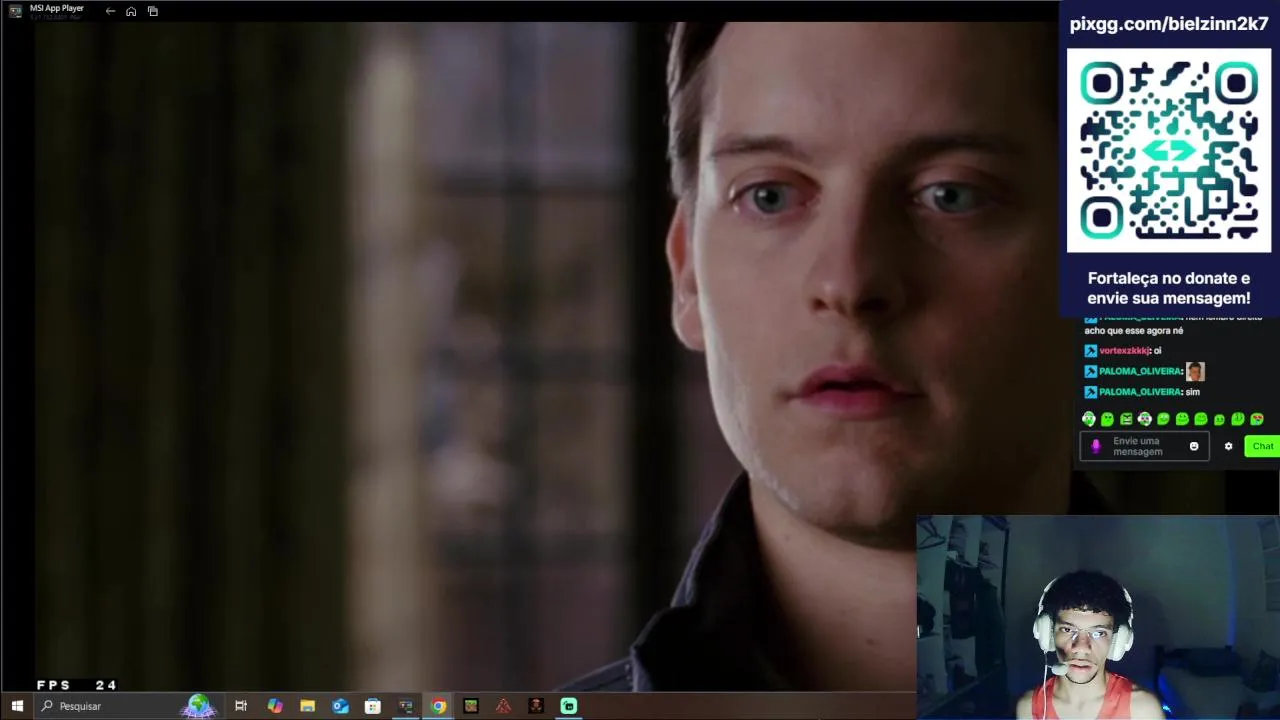Click the moderator badge beside vortexzkkkj
This screenshot has height=720, width=1280.
1090,351
